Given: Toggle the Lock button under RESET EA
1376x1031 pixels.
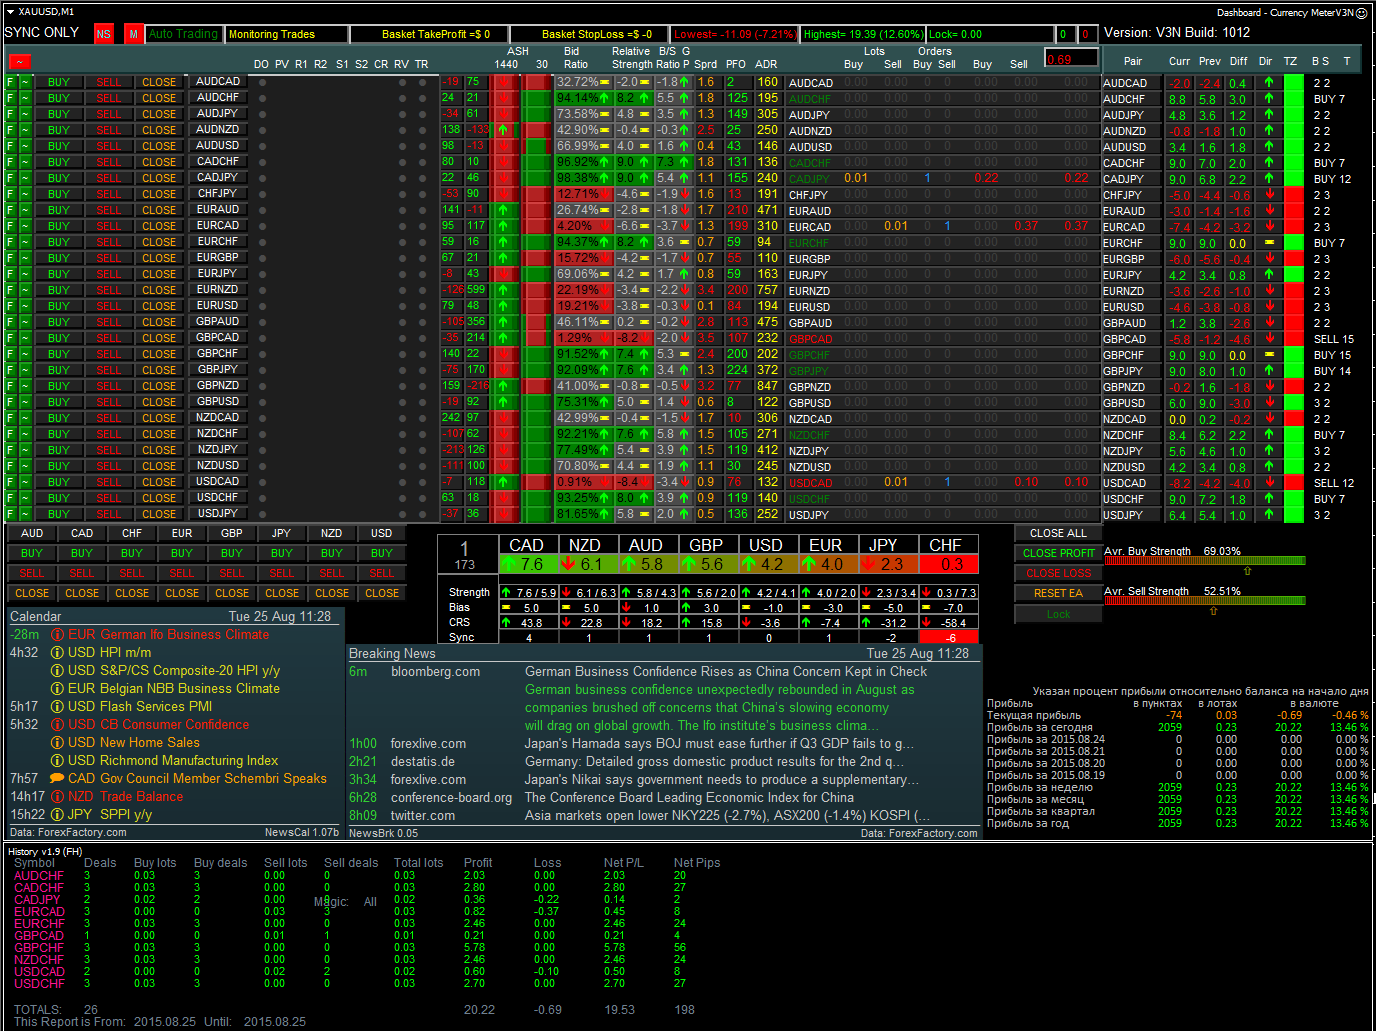Looking at the screenshot, I should point(1058,614).
